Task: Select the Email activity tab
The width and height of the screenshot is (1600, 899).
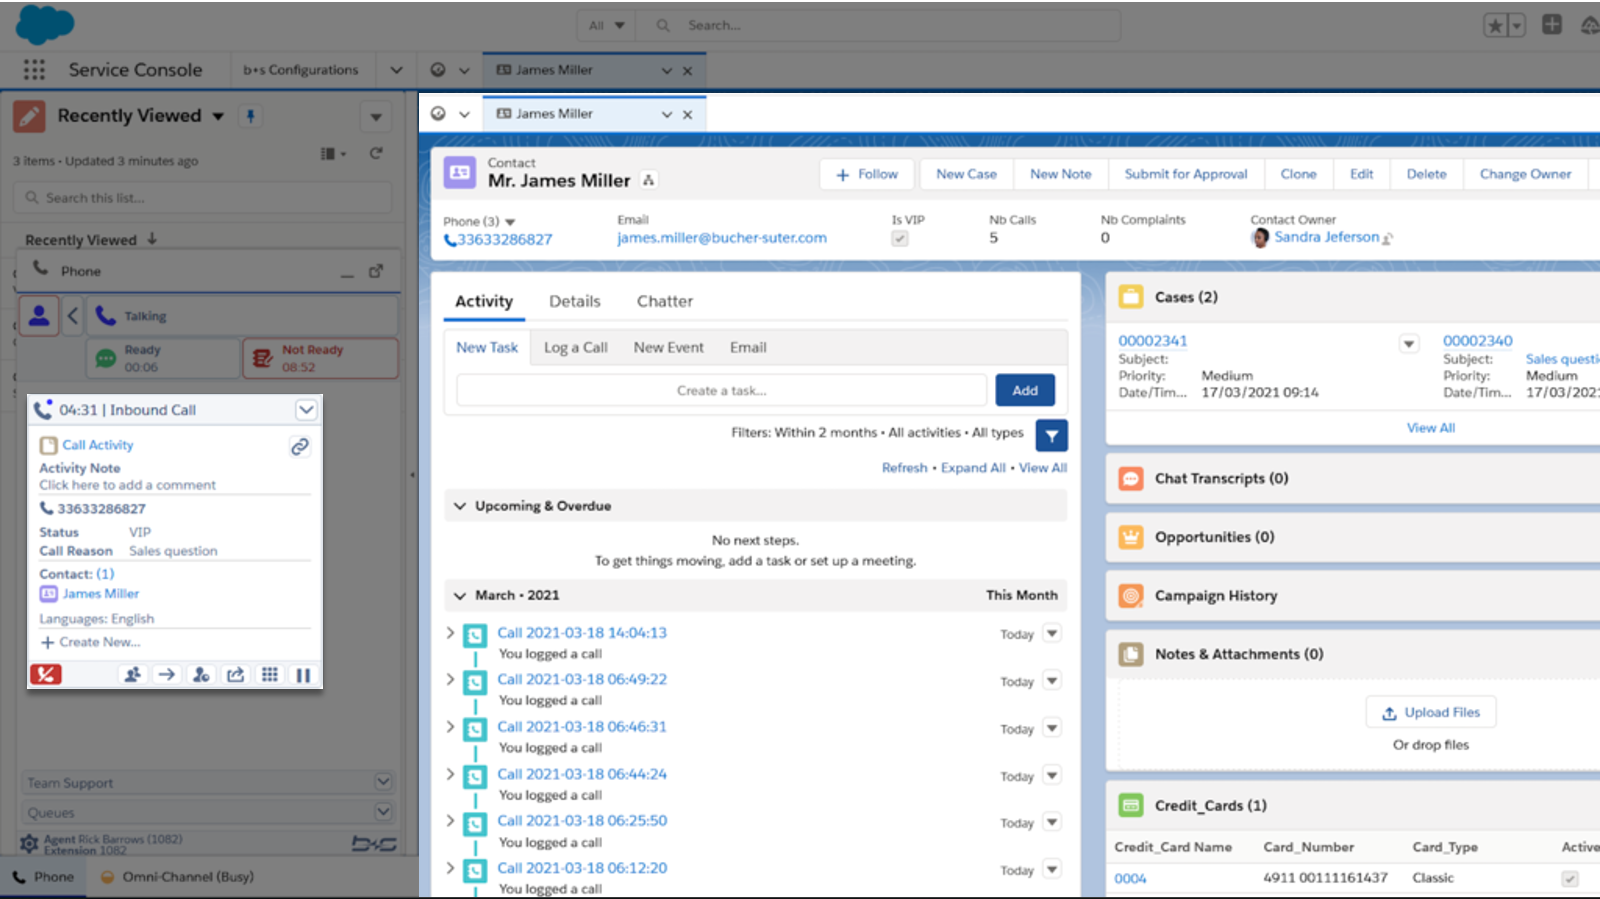Action: pyautogui.click(x=748, y=348)
